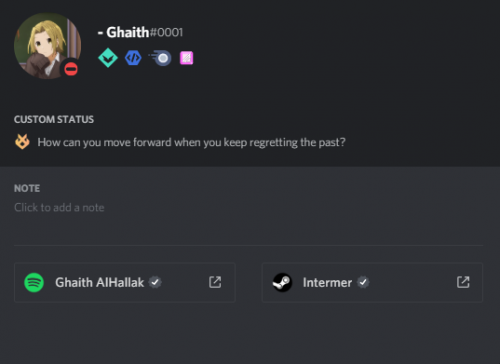Click the Spotify verified checkmark badge
Viewport: 500px width, 364px height.
click(155, 282)
